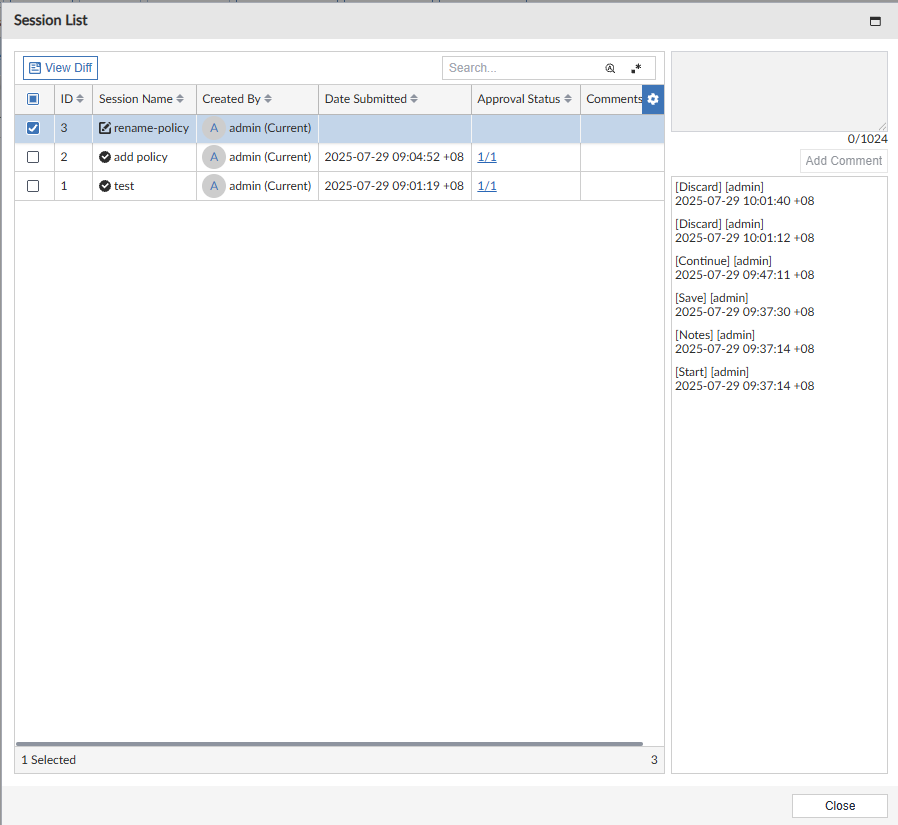Maximize the Session List dialog
This screenshot has height=825, width=898.
(875, 21)
